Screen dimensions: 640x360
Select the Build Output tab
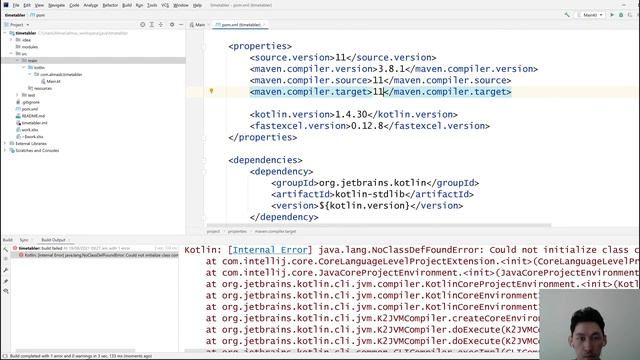(53, 240)
